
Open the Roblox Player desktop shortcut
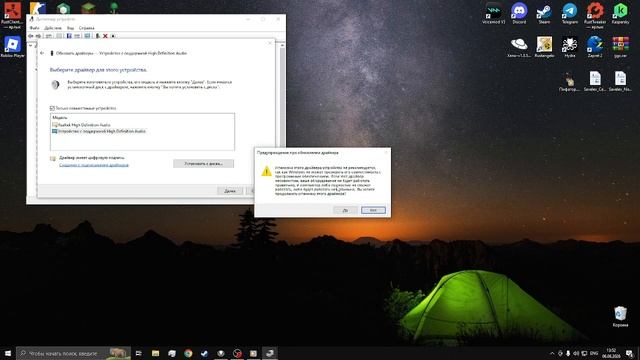pos(12,47)
